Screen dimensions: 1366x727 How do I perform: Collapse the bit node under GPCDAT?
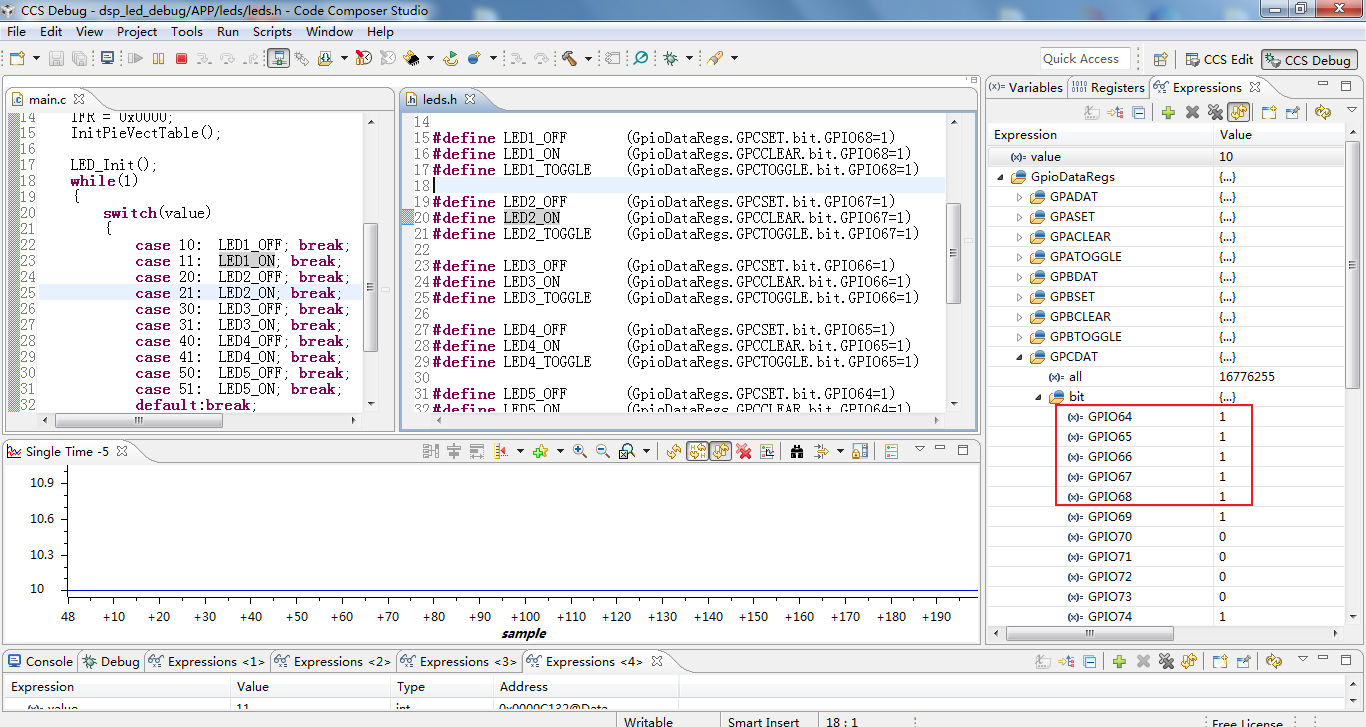(x=1038, y=397)
